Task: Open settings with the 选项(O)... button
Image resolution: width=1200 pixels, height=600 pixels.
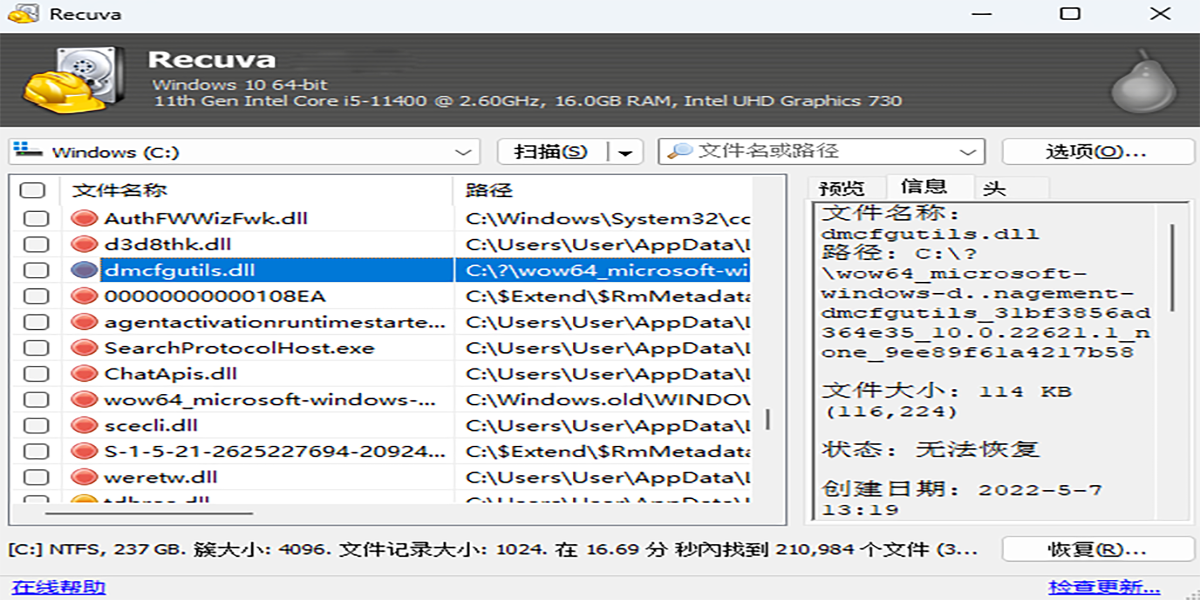Action: (x=1098, y=152)
